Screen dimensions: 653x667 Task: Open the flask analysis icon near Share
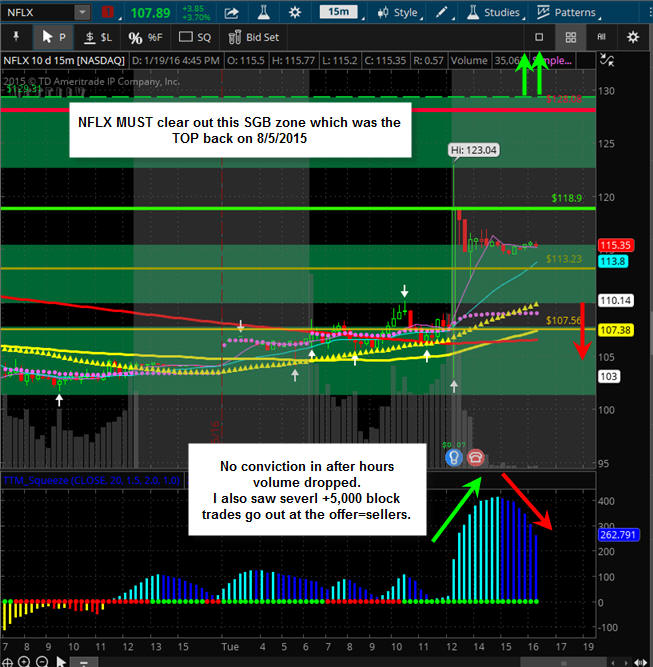coord(263,13)
